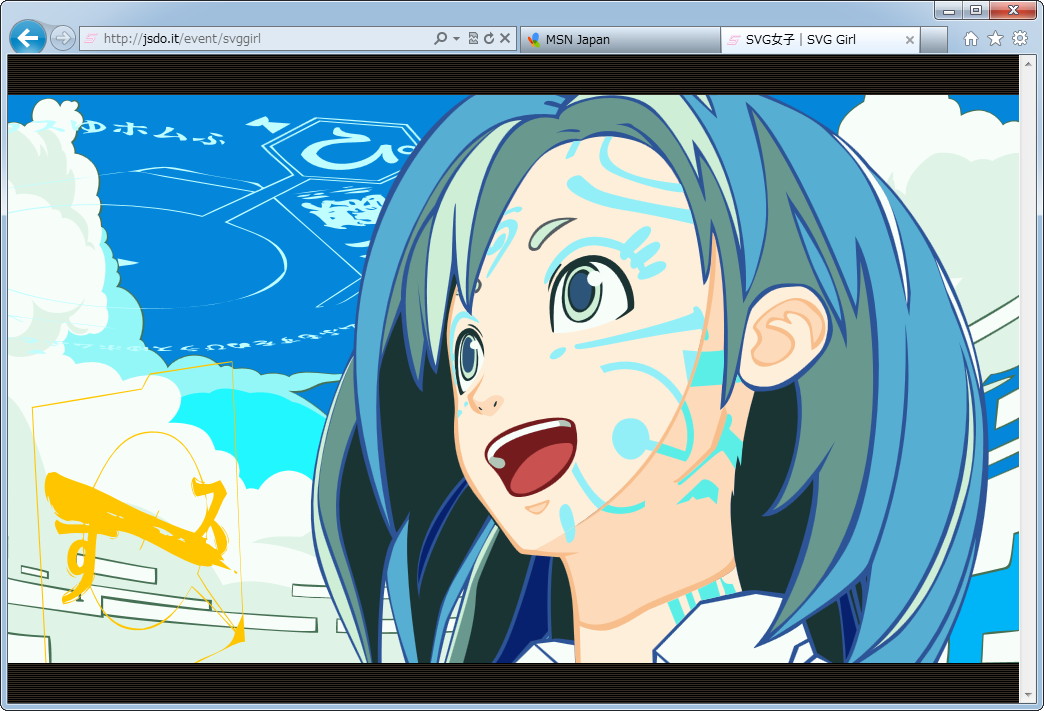Click the forward navigation arrow

coord(60,39)
